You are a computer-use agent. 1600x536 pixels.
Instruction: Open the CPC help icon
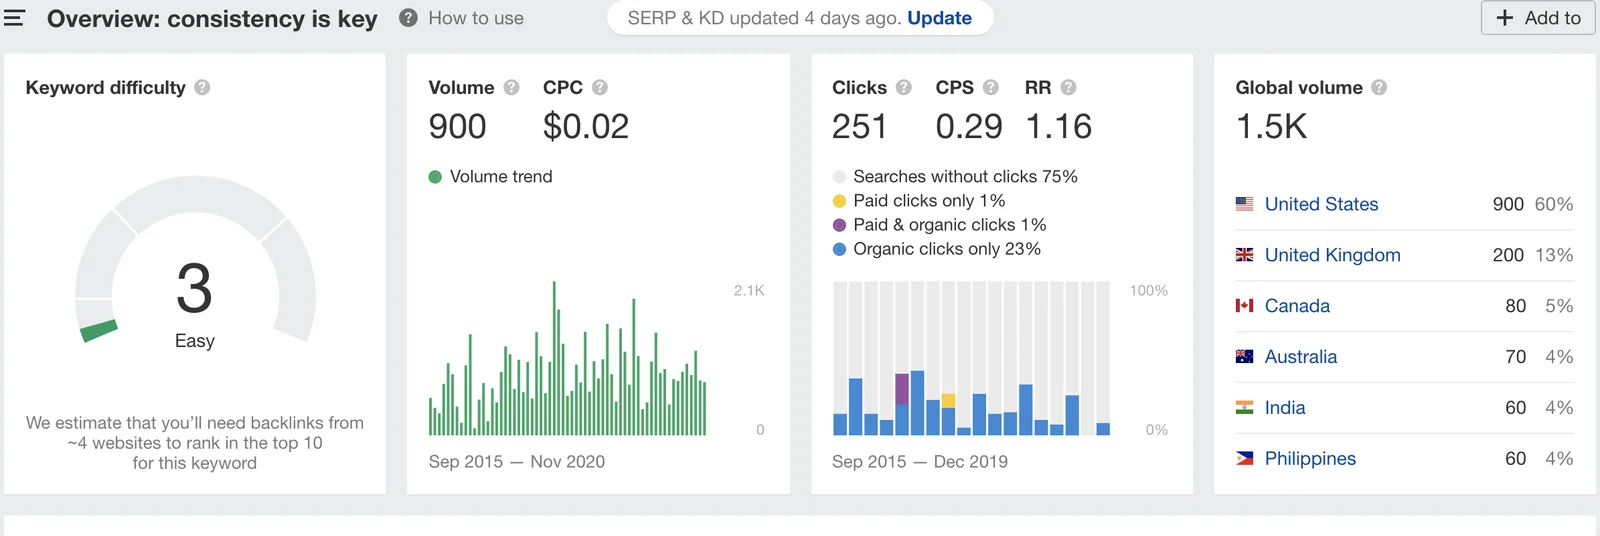click(x=600, y=87)
